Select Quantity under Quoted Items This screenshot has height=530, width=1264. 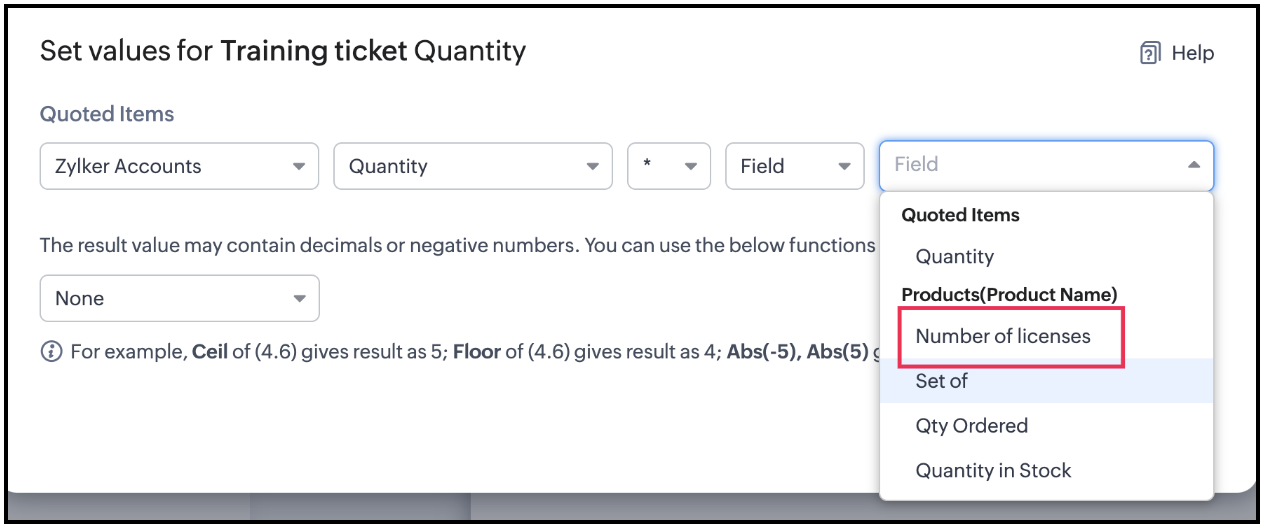(954, 256)
